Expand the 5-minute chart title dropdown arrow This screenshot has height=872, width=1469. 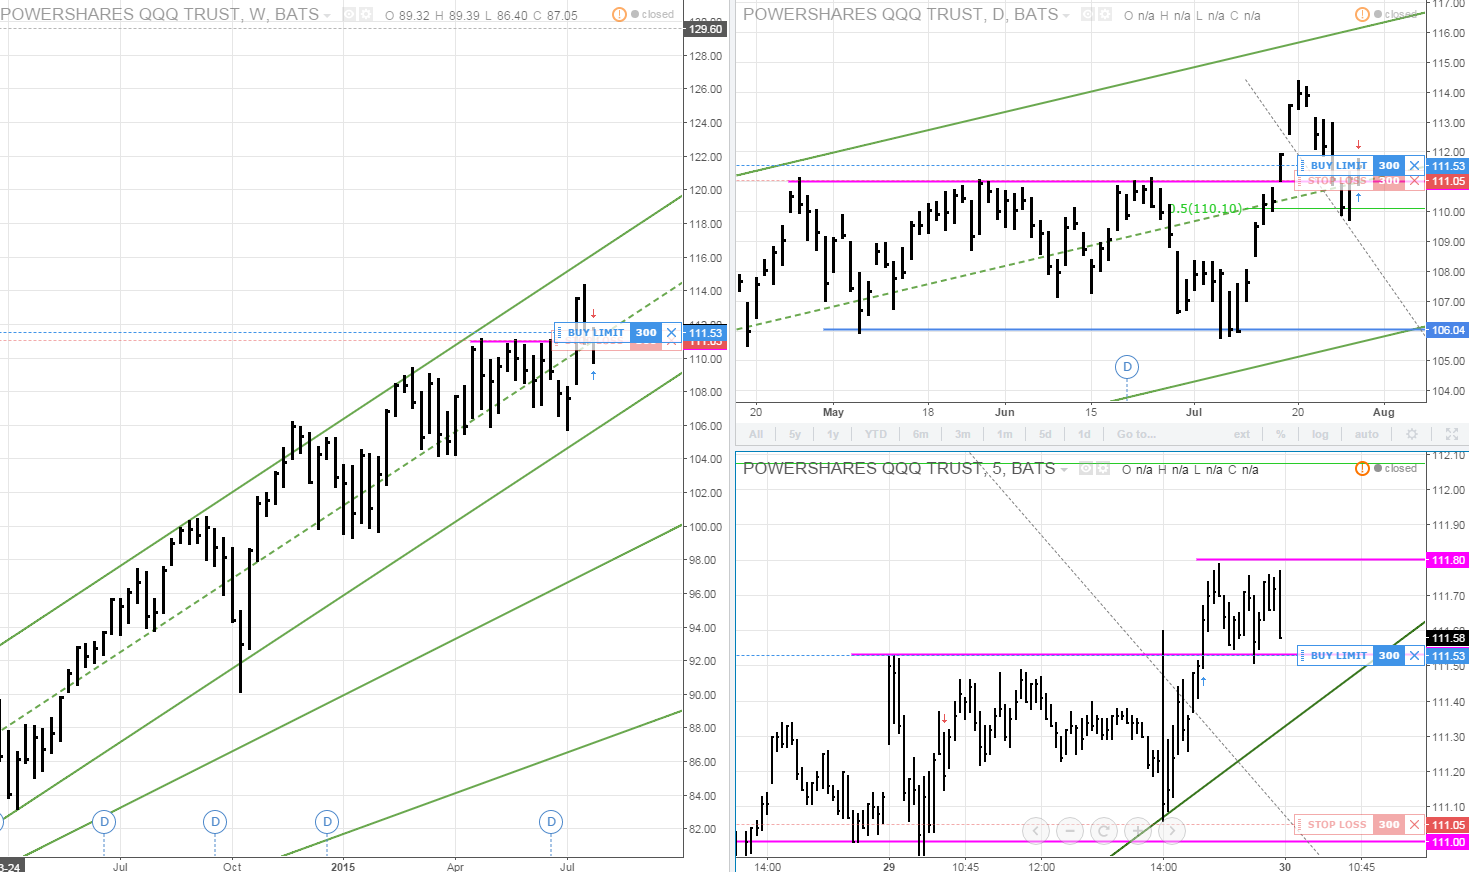(x=1064, y=470)
